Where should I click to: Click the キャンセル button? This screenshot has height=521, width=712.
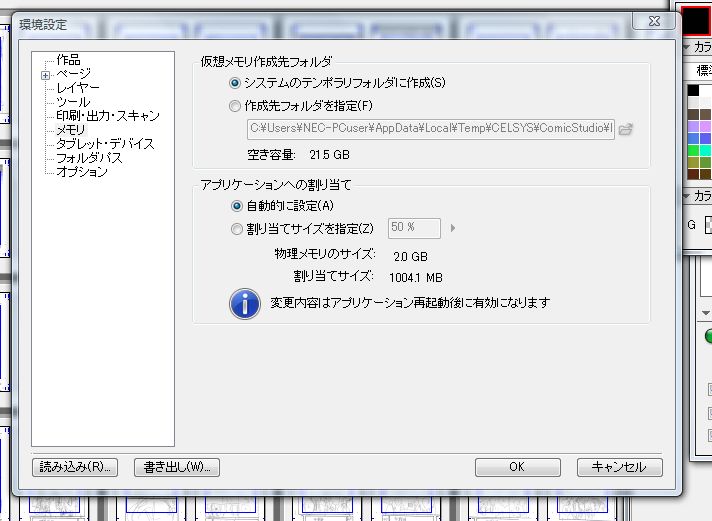tap(620, 467)
